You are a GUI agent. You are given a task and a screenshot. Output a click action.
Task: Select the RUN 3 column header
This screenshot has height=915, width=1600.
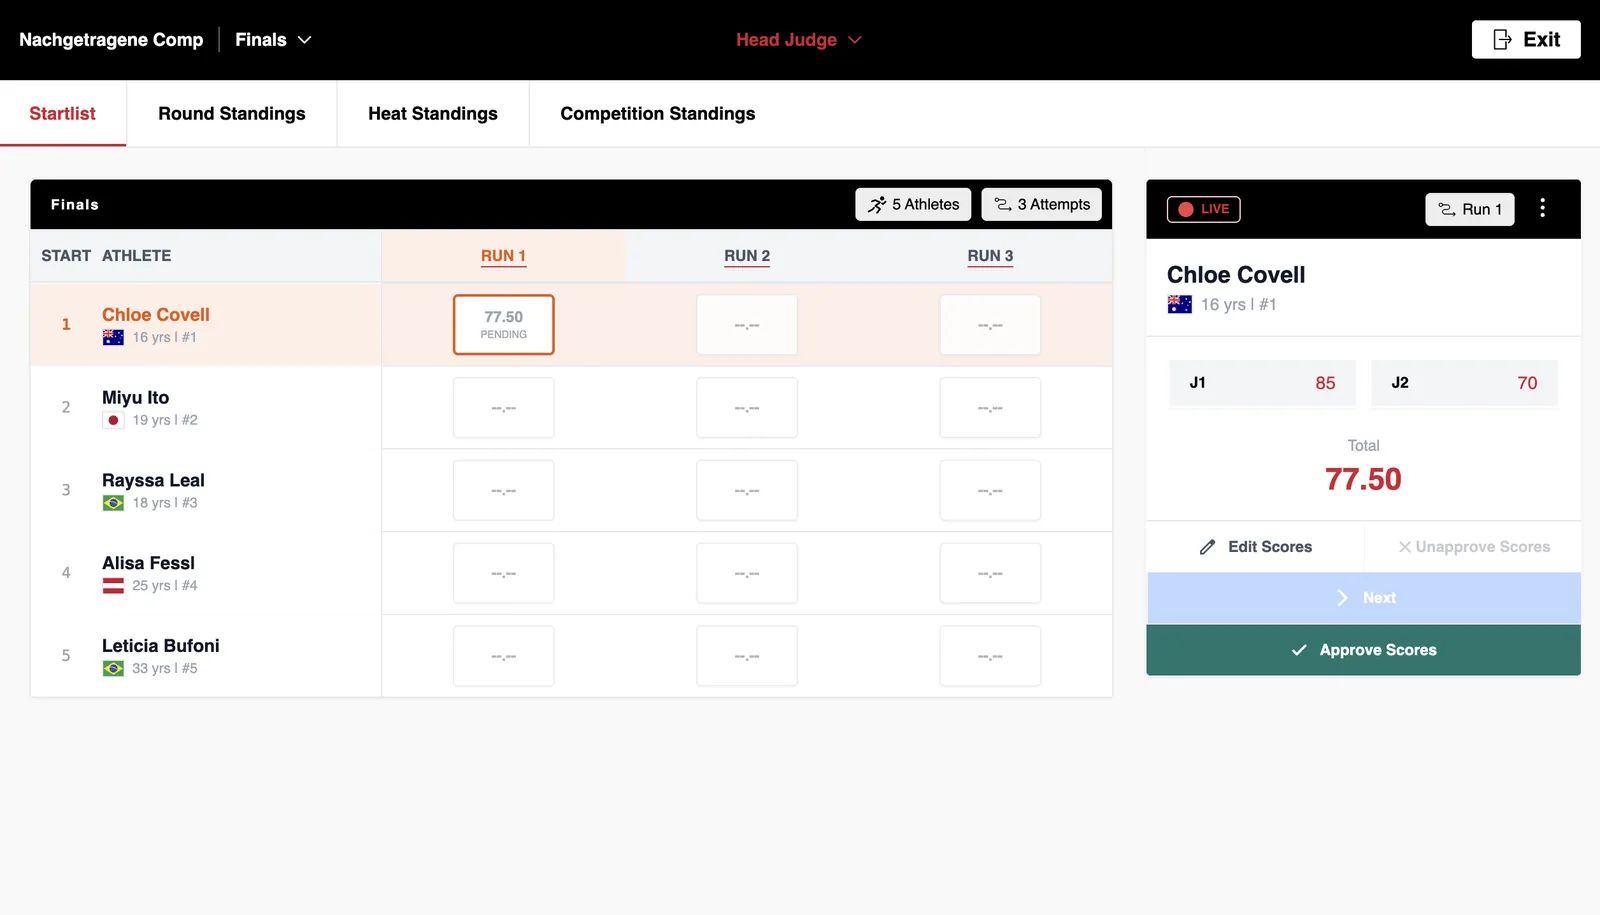pyautogui.click(x=990, y=256)
